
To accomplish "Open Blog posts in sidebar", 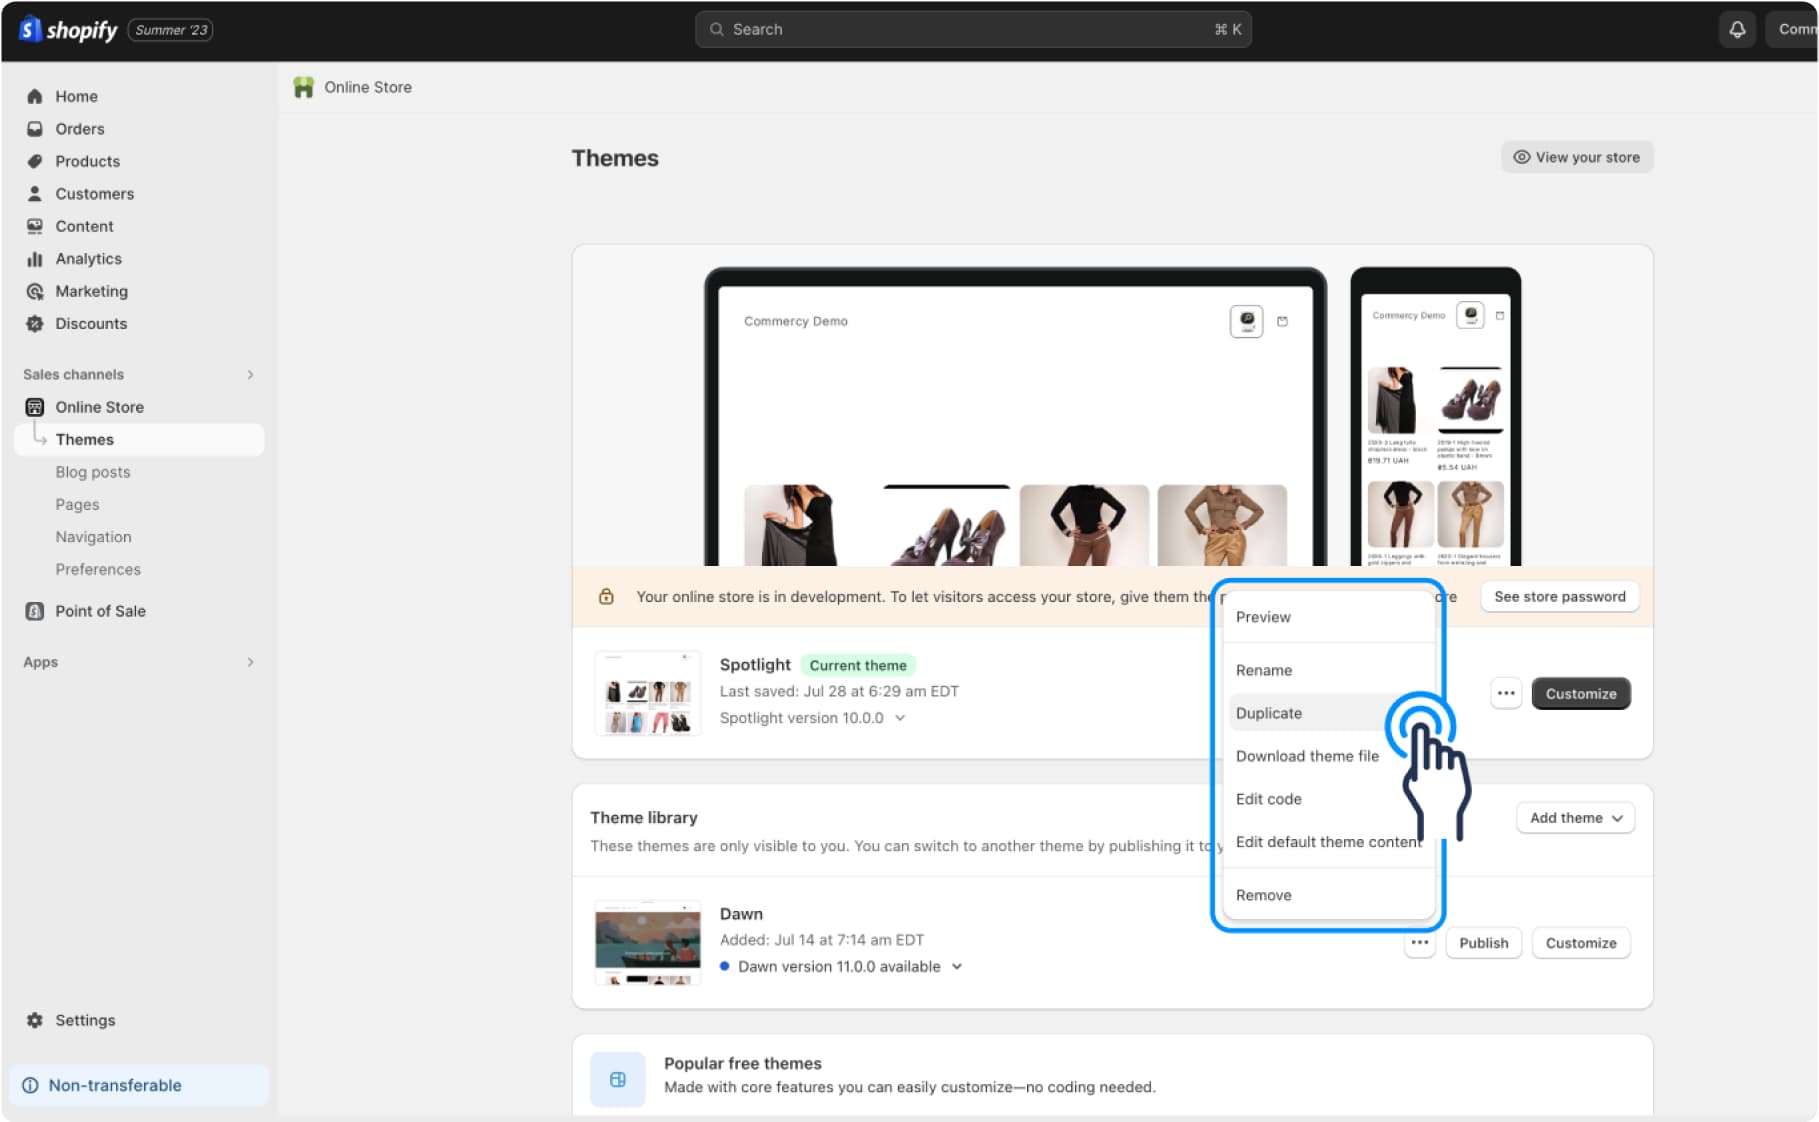I will click(93, 472).
